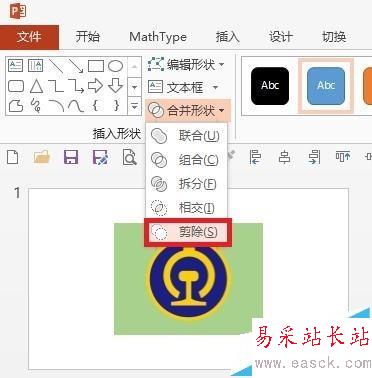Pick the elbow connector shape
This screenshot has width=372, height=378.
[x=56, y=86]
